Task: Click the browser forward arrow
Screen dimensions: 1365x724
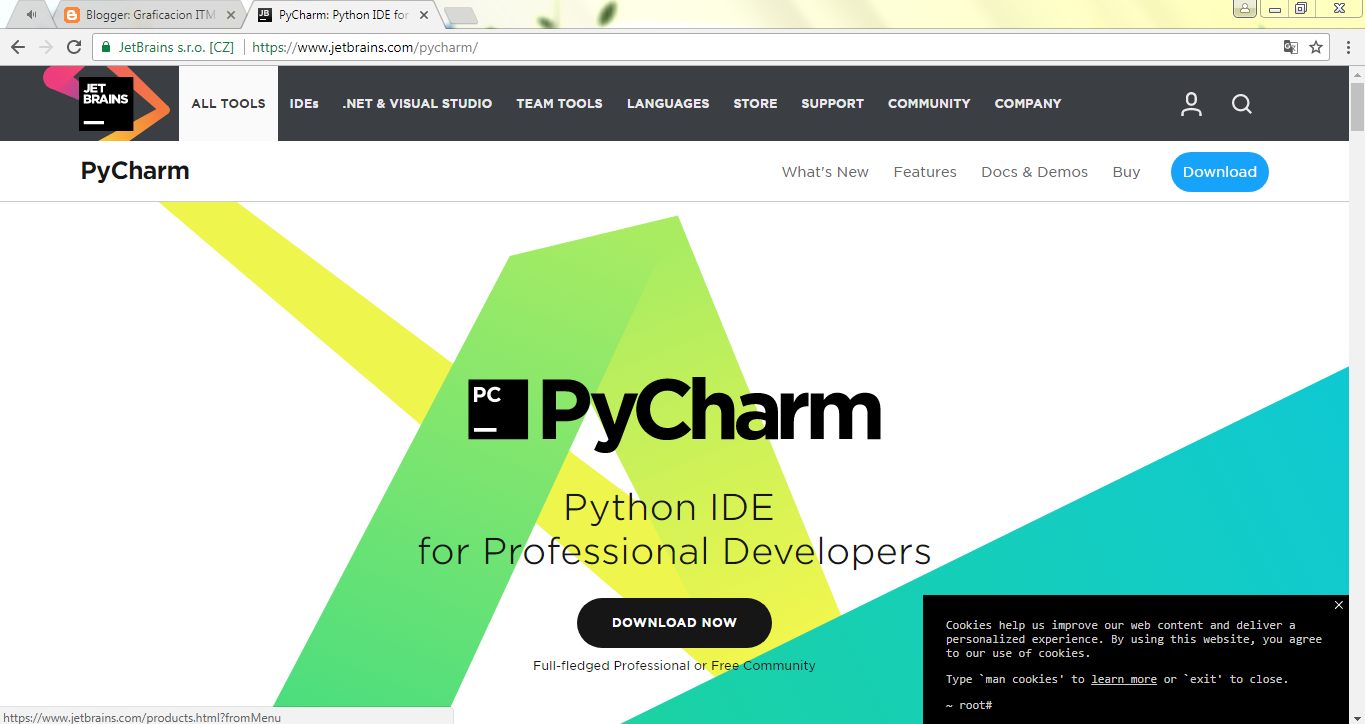Action: pos(46,47)
